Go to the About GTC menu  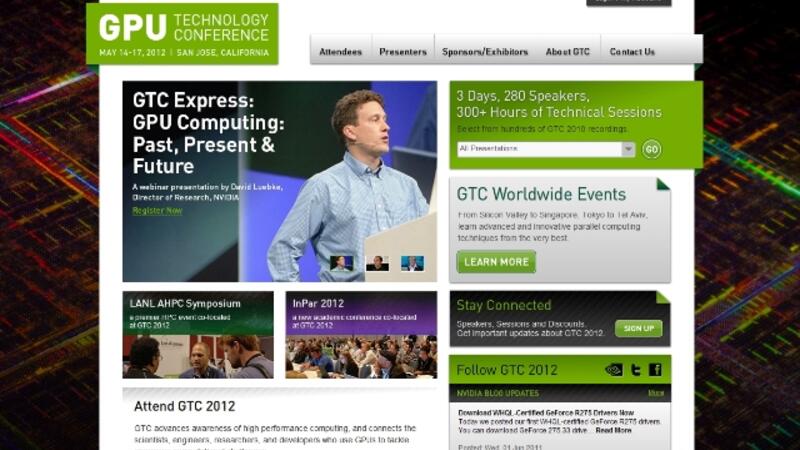[567, 52]
